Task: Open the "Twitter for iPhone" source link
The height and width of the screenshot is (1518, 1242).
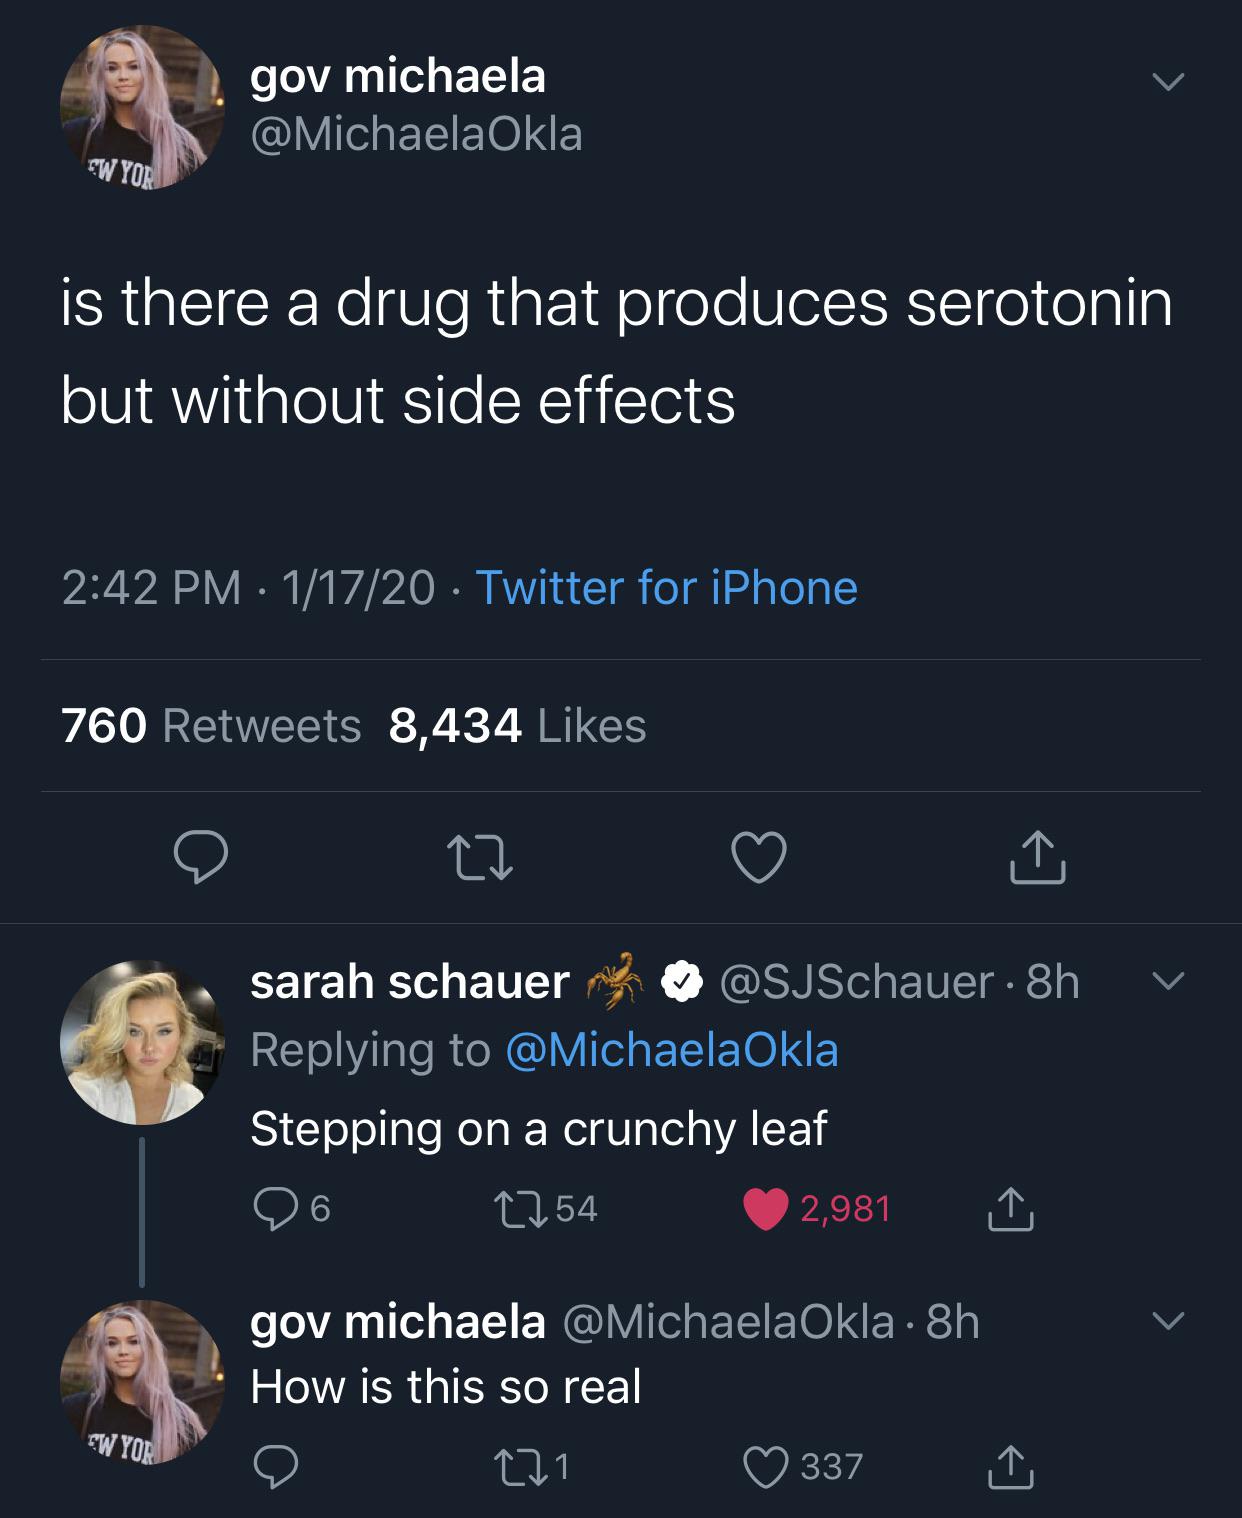Action: point(666,587)
